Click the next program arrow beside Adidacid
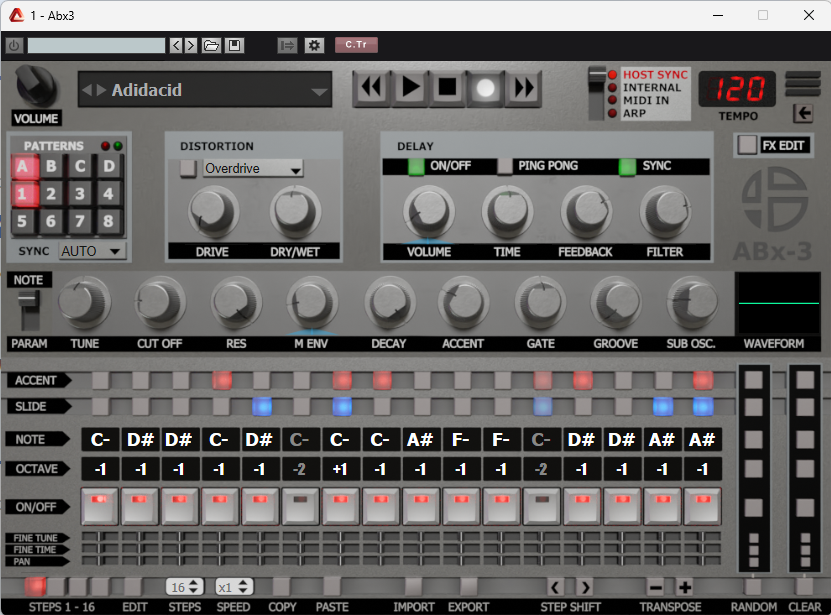 coord(101,90)
